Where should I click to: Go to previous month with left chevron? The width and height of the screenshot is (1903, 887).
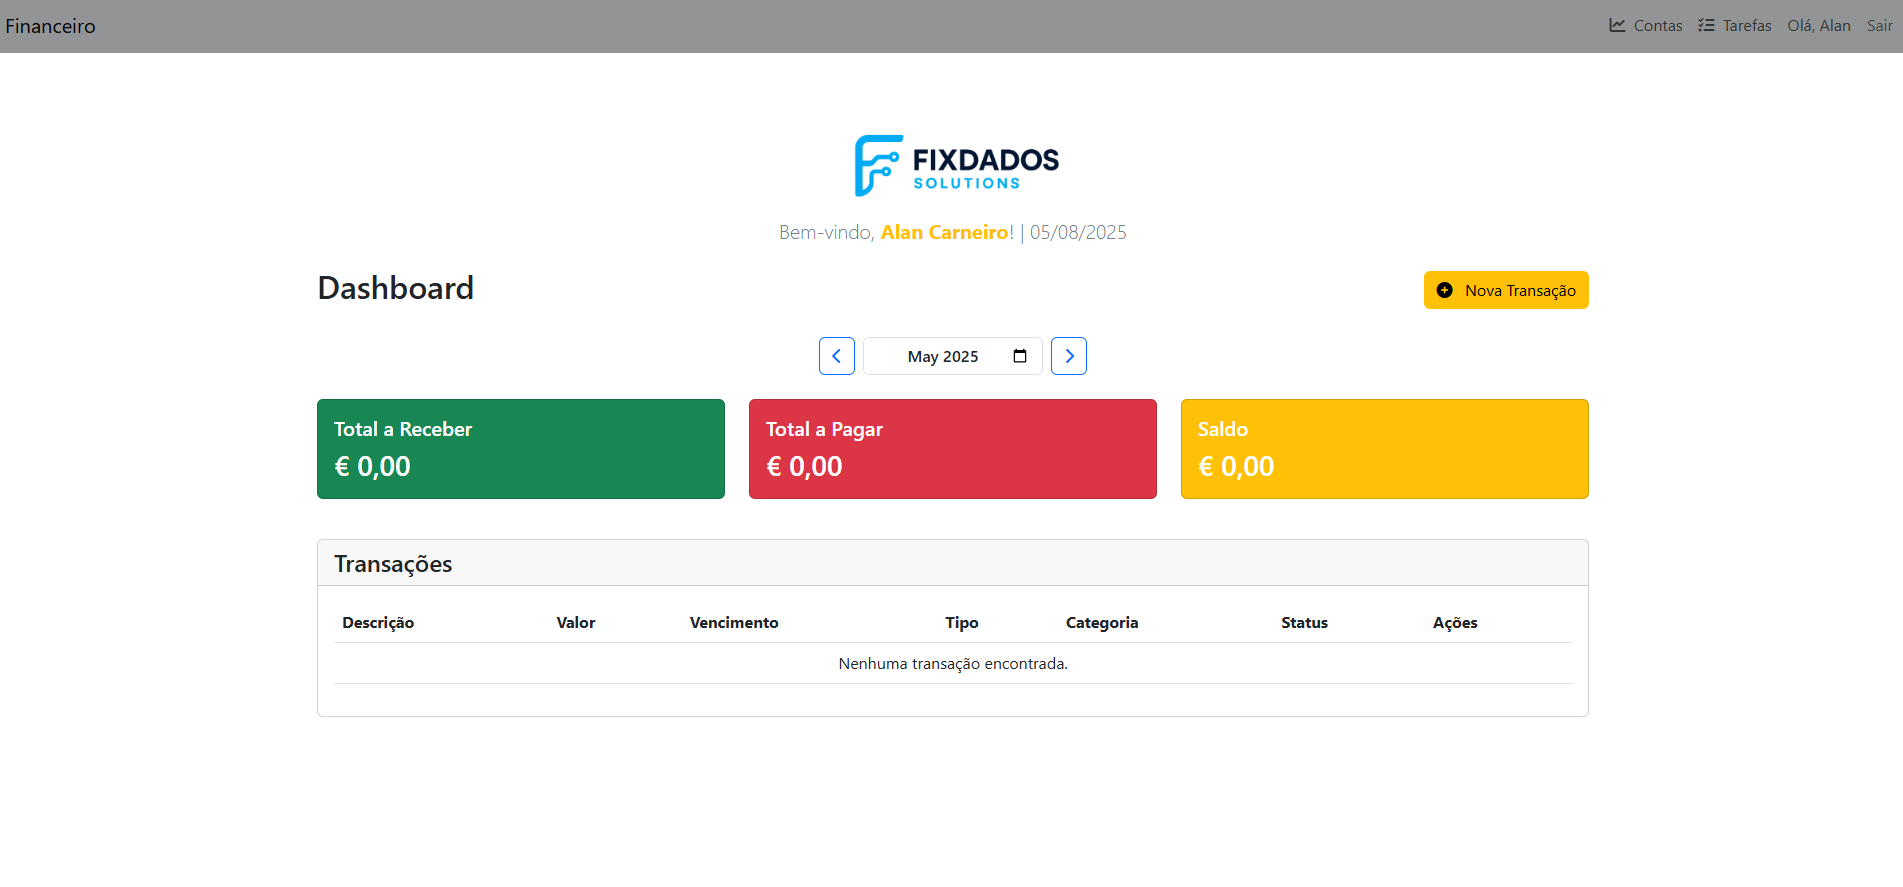(x=837, y=356)
